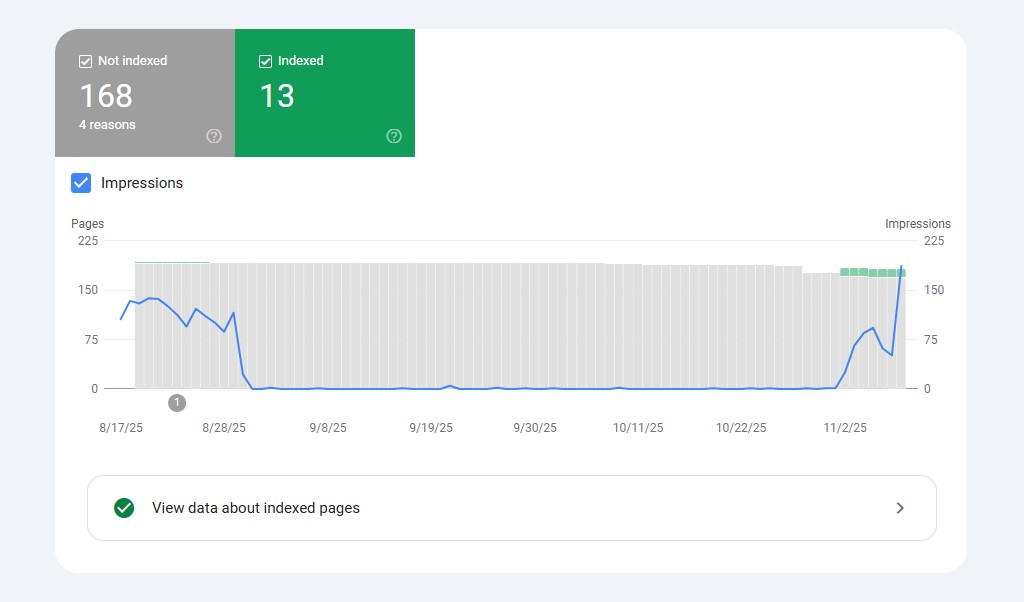Click the 11/2/25 date label on the axis
This screenshot has width=1024, height=602.
click(x=845, y=427)
